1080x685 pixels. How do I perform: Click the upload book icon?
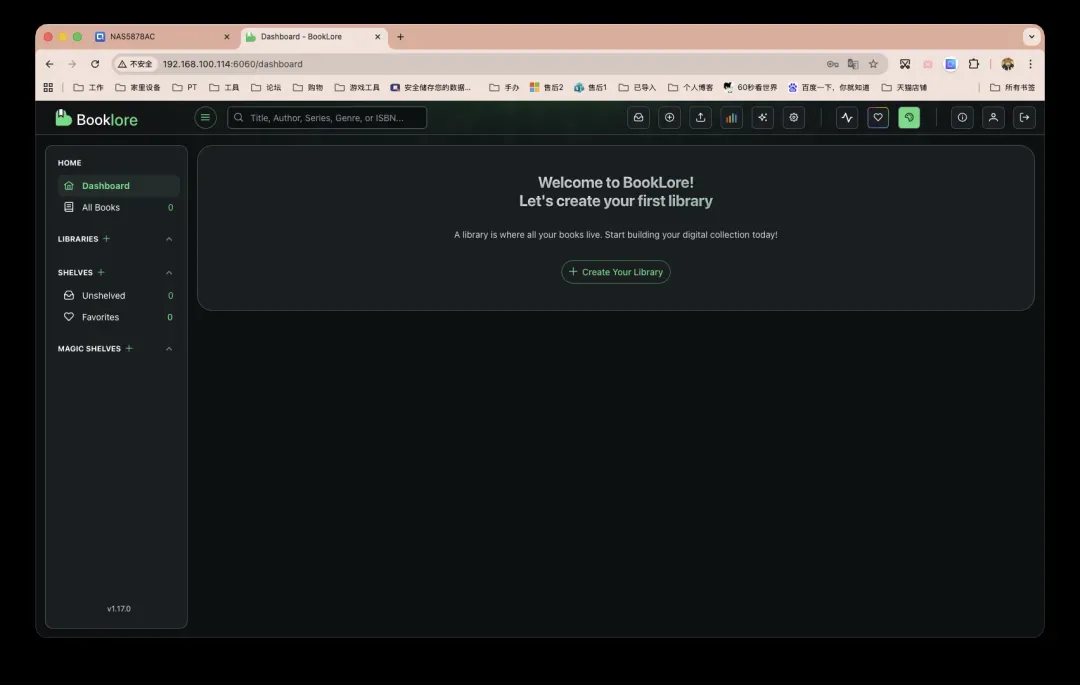(700, 118)
